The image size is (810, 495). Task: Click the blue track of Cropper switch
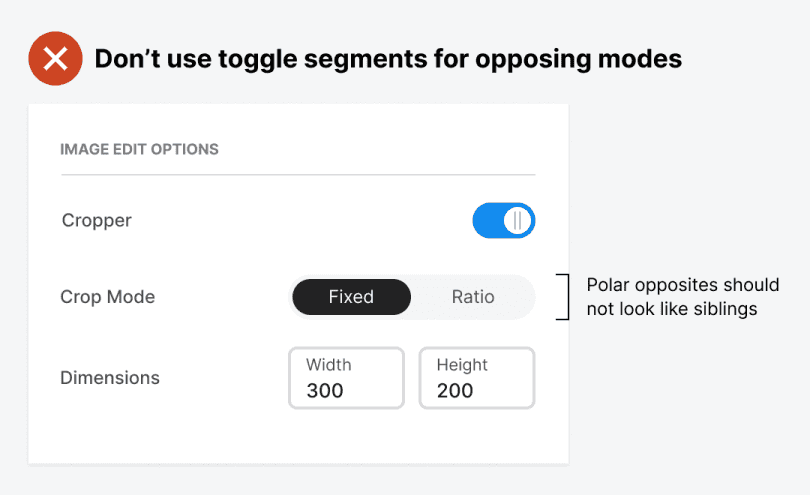point(488,221)
